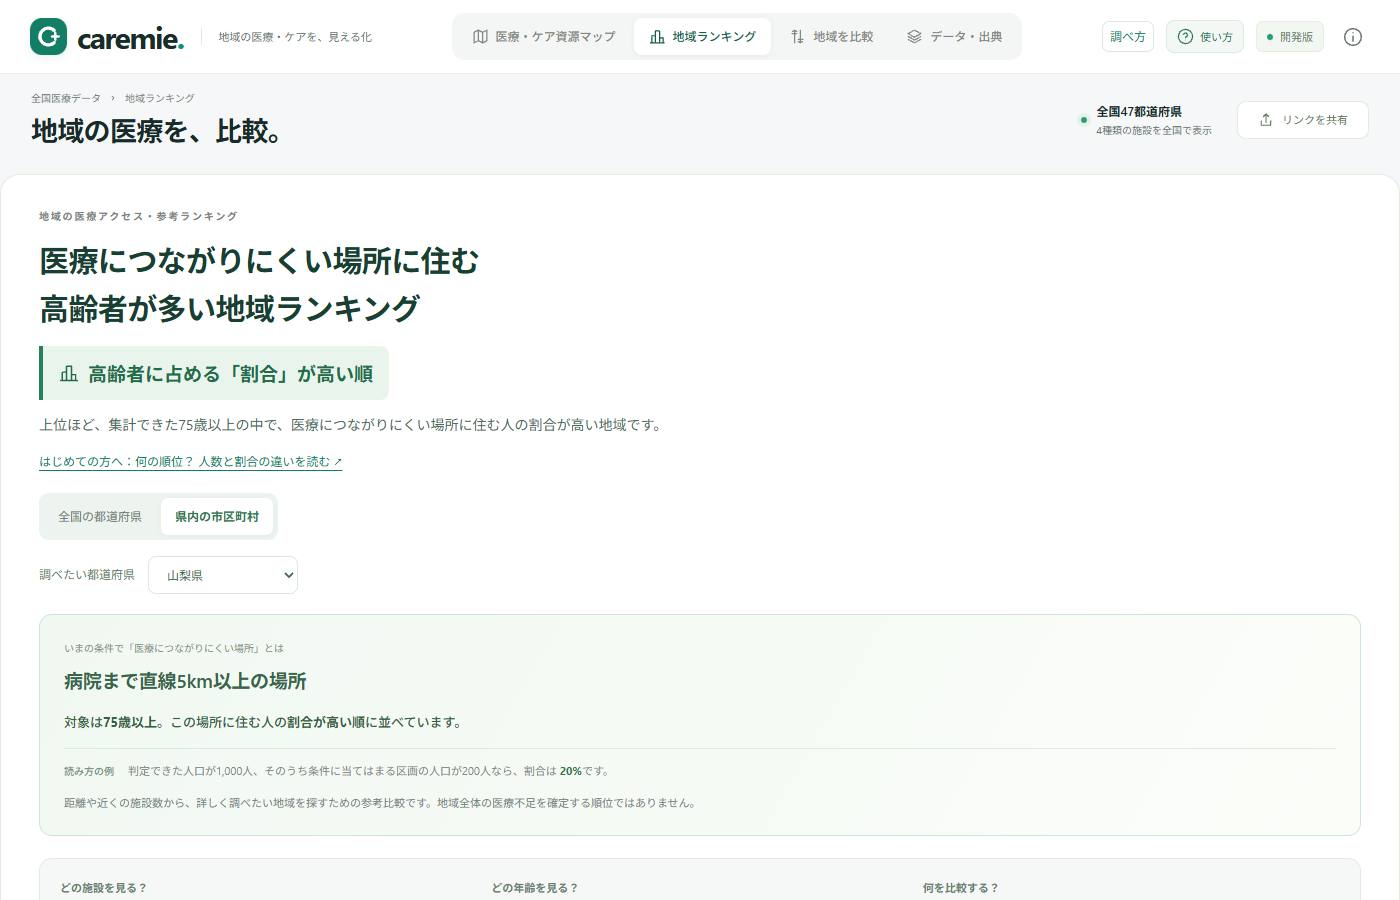Click the どの施設を見る？ label
Viewport: 1400px width, 900px height.
point(103,888)
